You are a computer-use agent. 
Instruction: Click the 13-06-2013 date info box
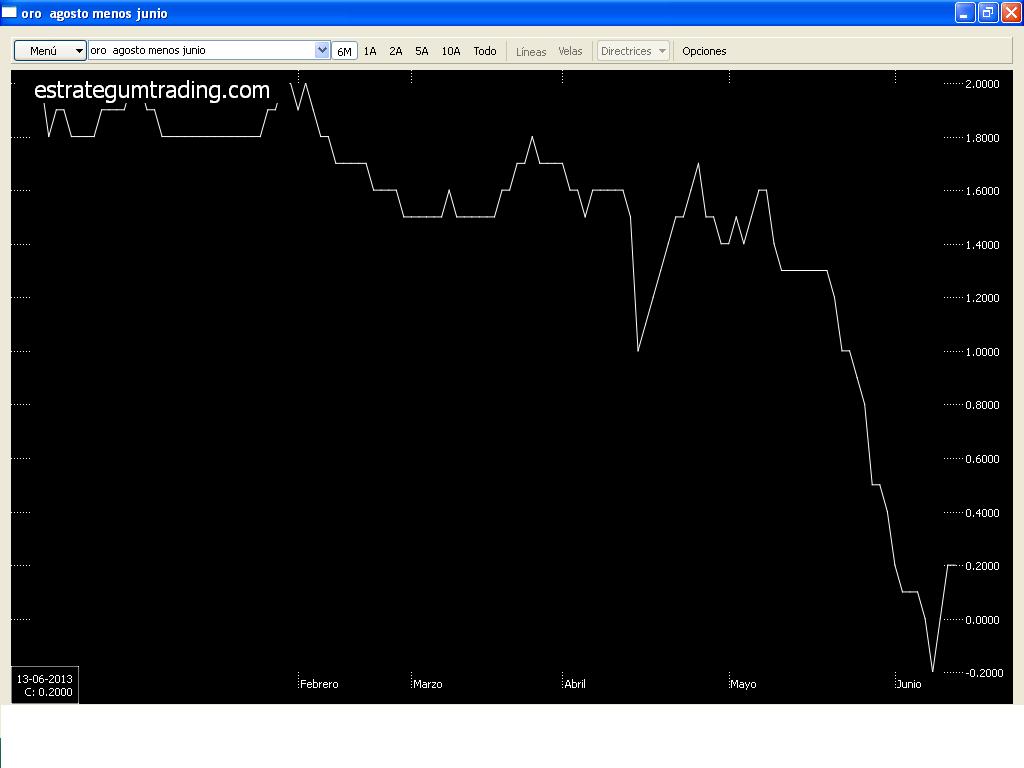[x=44, y=685]
